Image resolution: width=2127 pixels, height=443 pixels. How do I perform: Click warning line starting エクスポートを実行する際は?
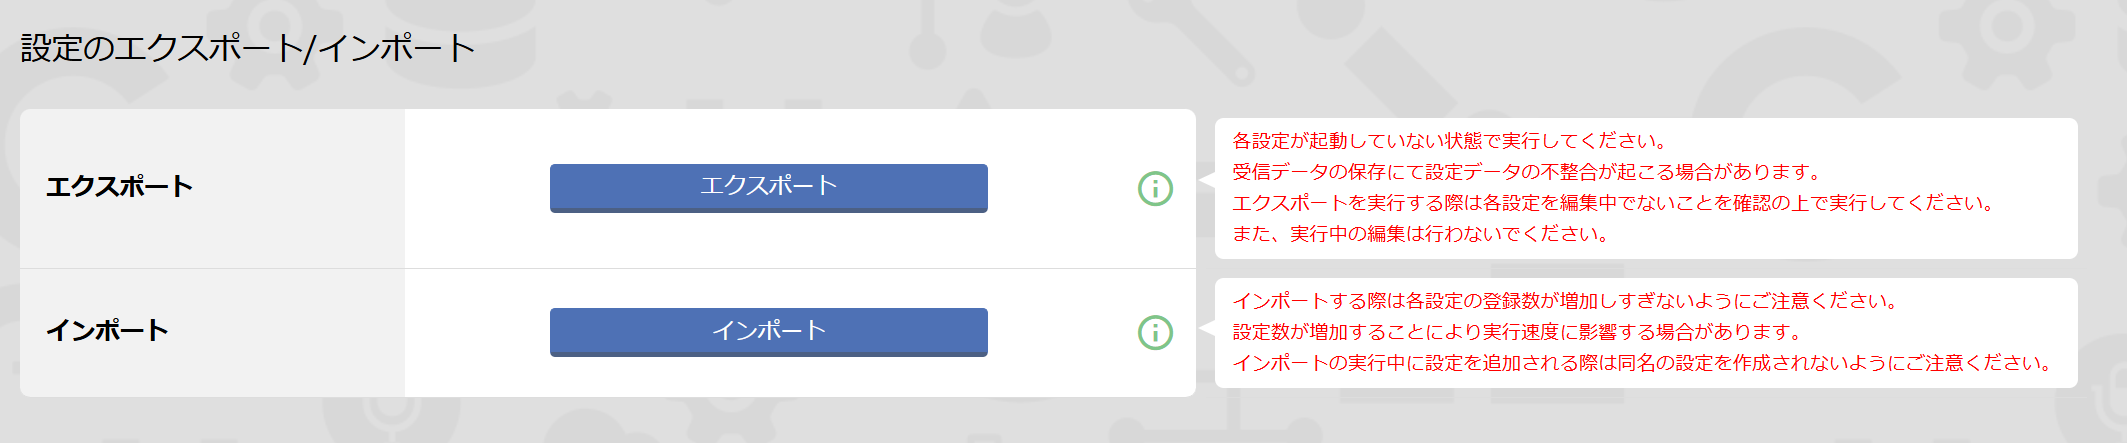point(1614,203)
